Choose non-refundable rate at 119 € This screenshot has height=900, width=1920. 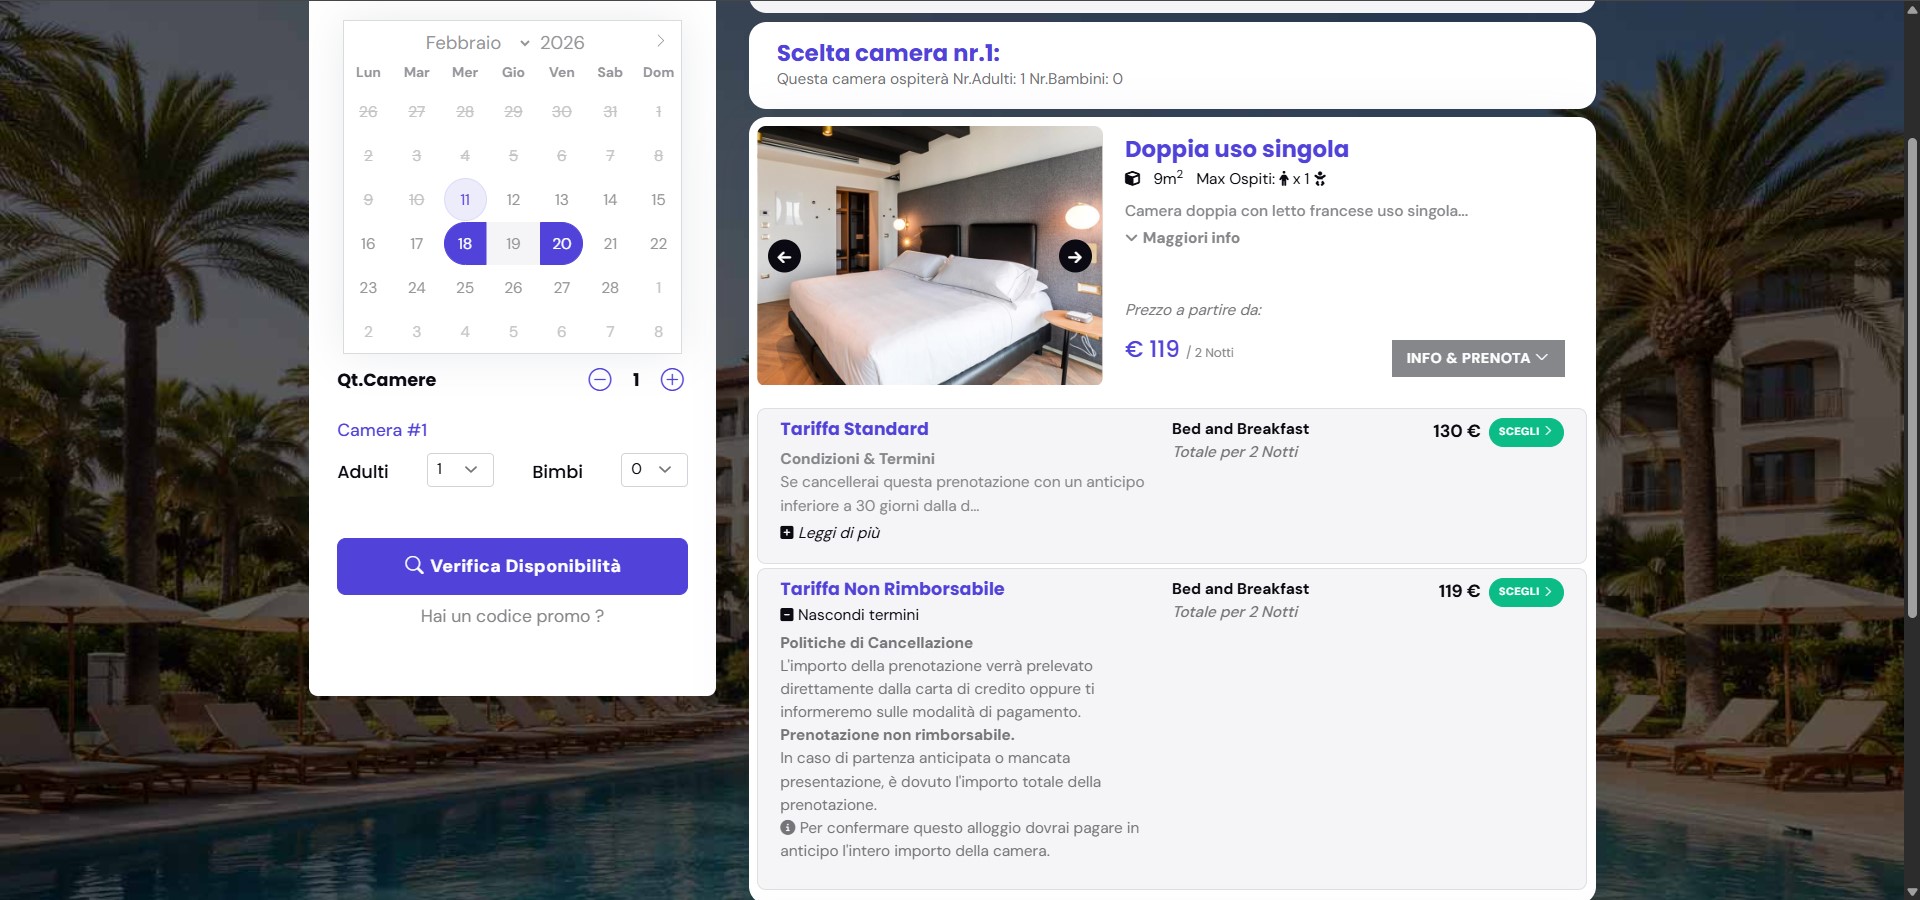click(x=1525, y=592)
